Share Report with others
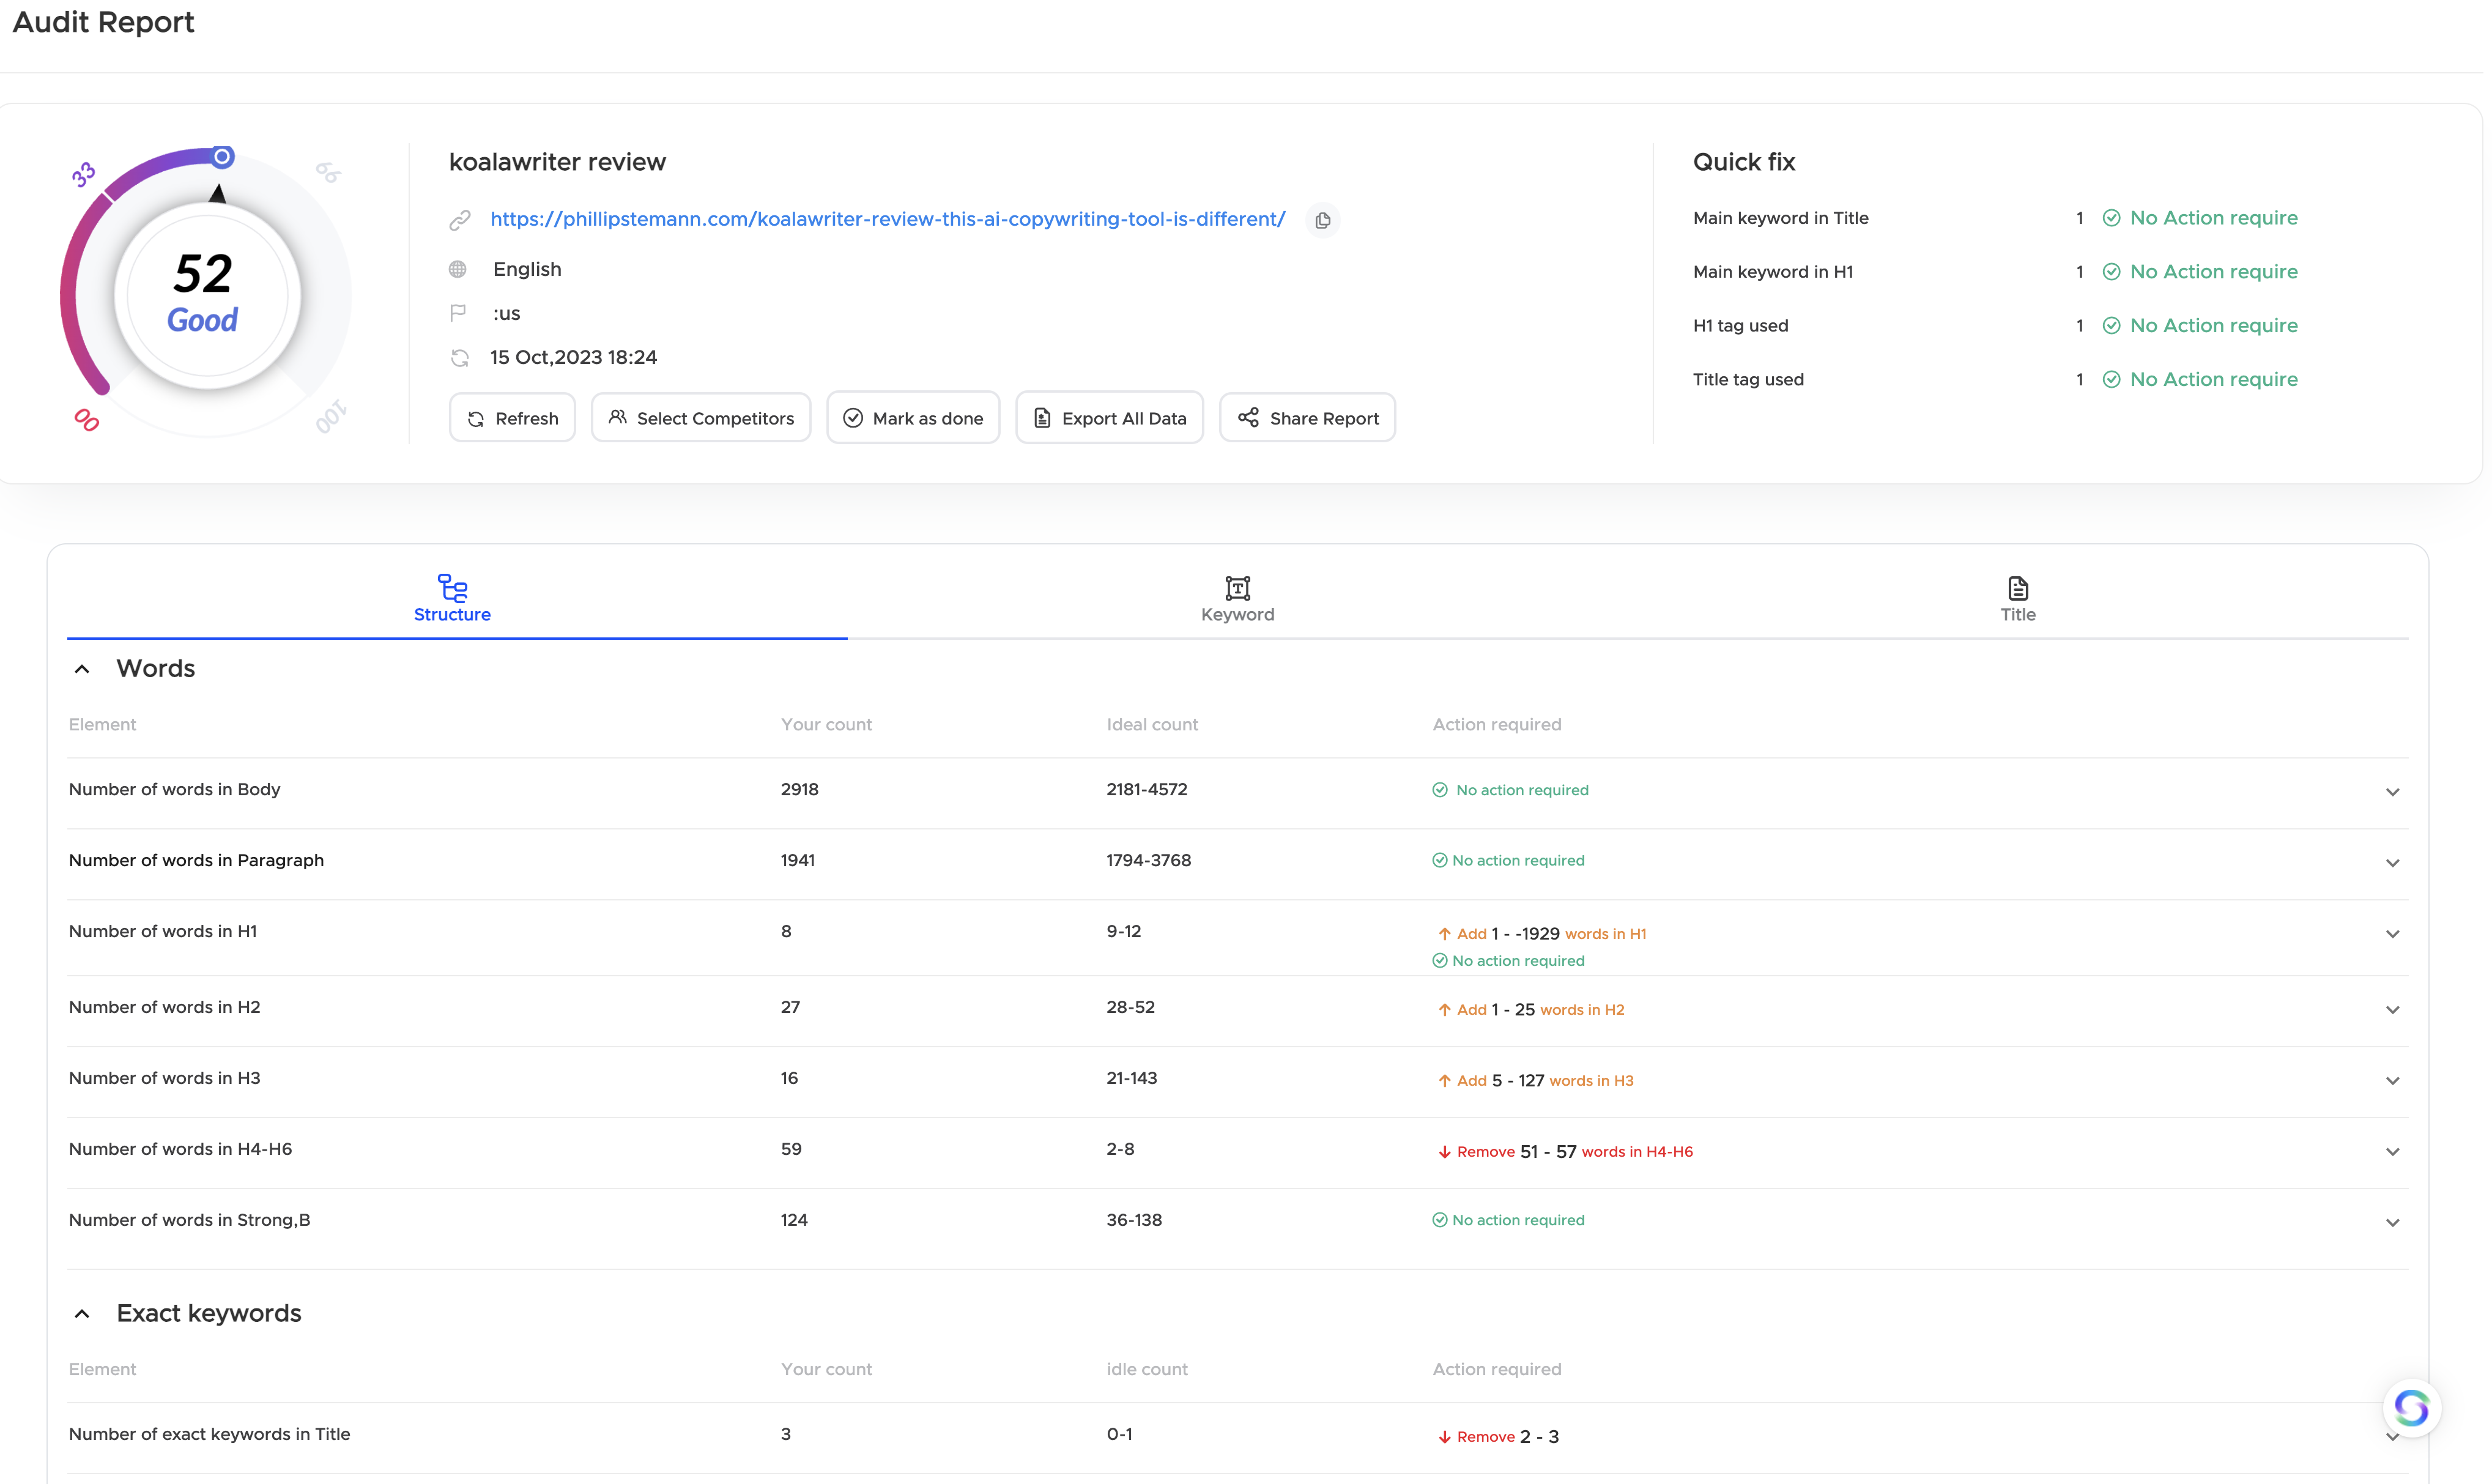Viewport: 2492px width, 1484px height. (x=1307, y=418)
